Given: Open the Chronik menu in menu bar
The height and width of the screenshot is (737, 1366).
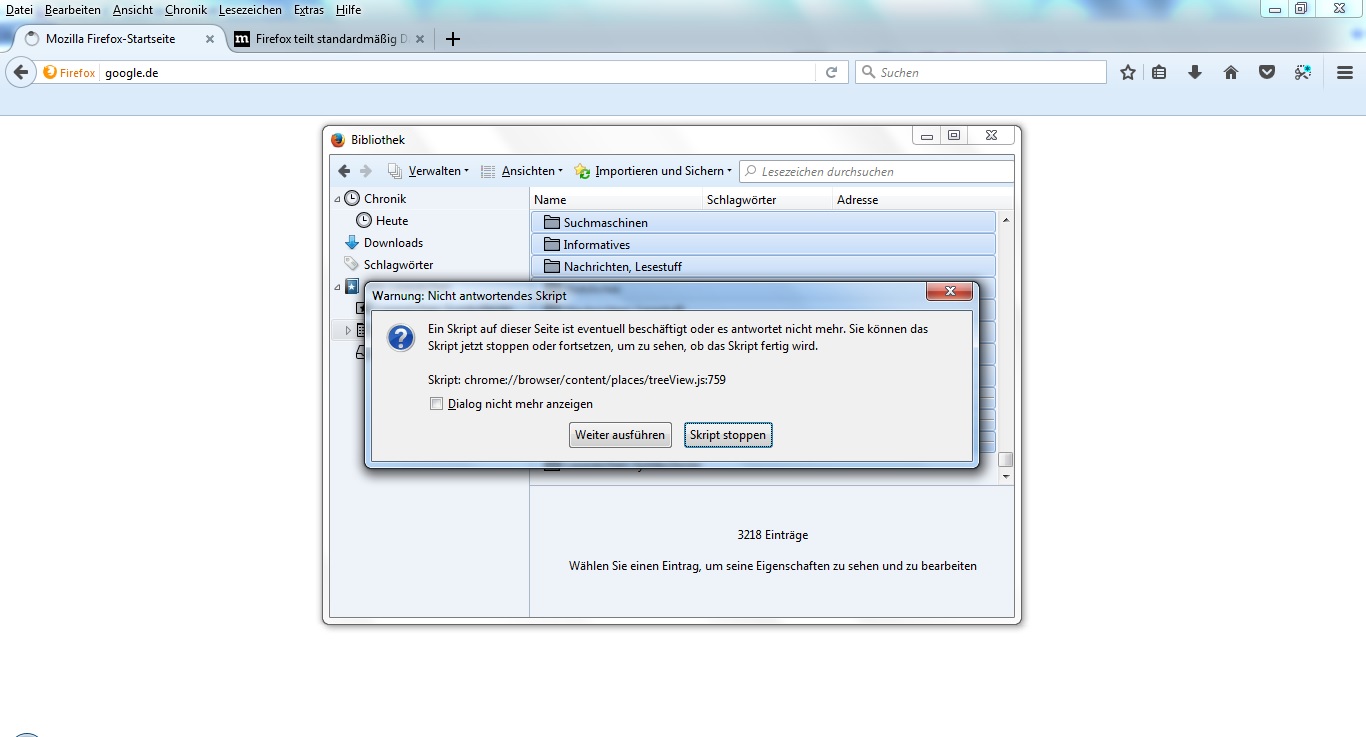Looking at the screenshot, I should [186, 10].
